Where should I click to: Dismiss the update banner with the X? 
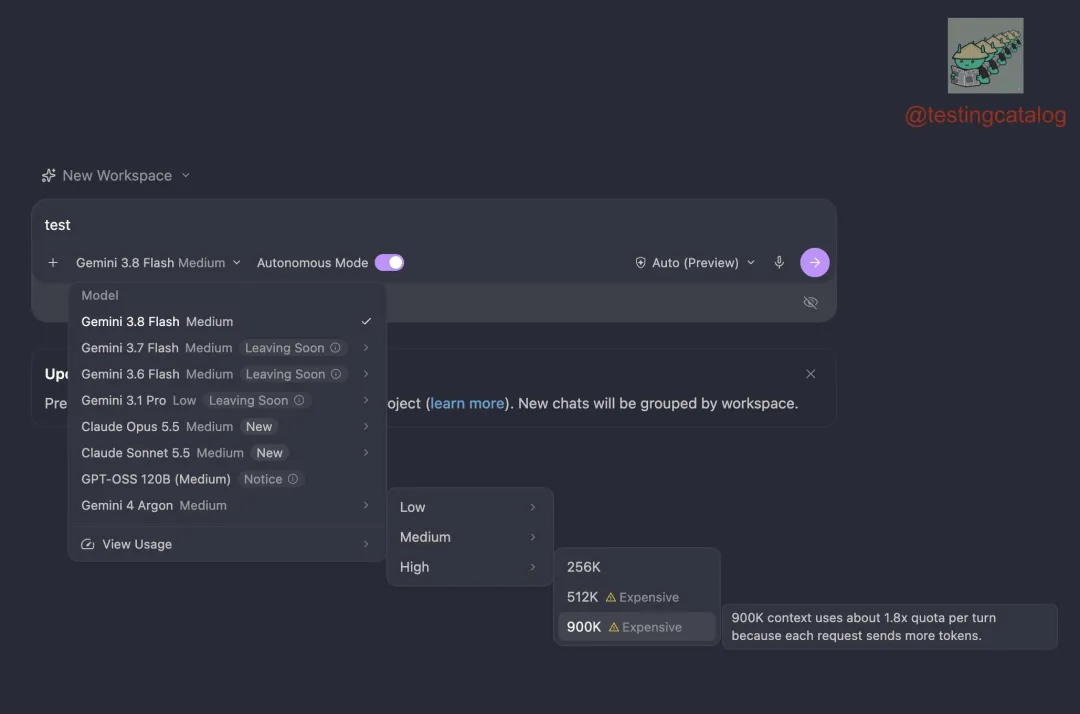[x=811, y=374]
